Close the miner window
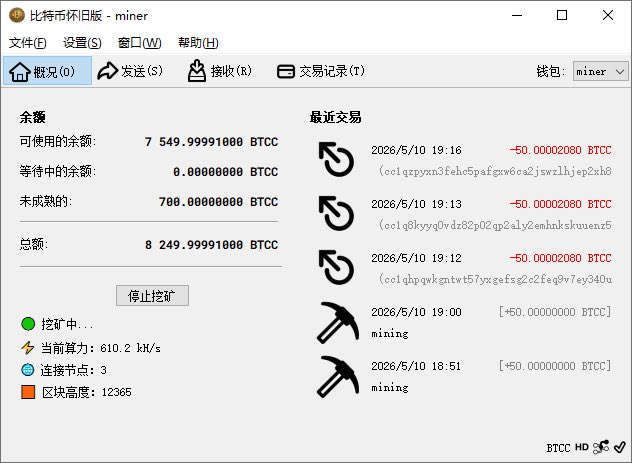Viewport: 632px width, 463px height. (608, 15)
